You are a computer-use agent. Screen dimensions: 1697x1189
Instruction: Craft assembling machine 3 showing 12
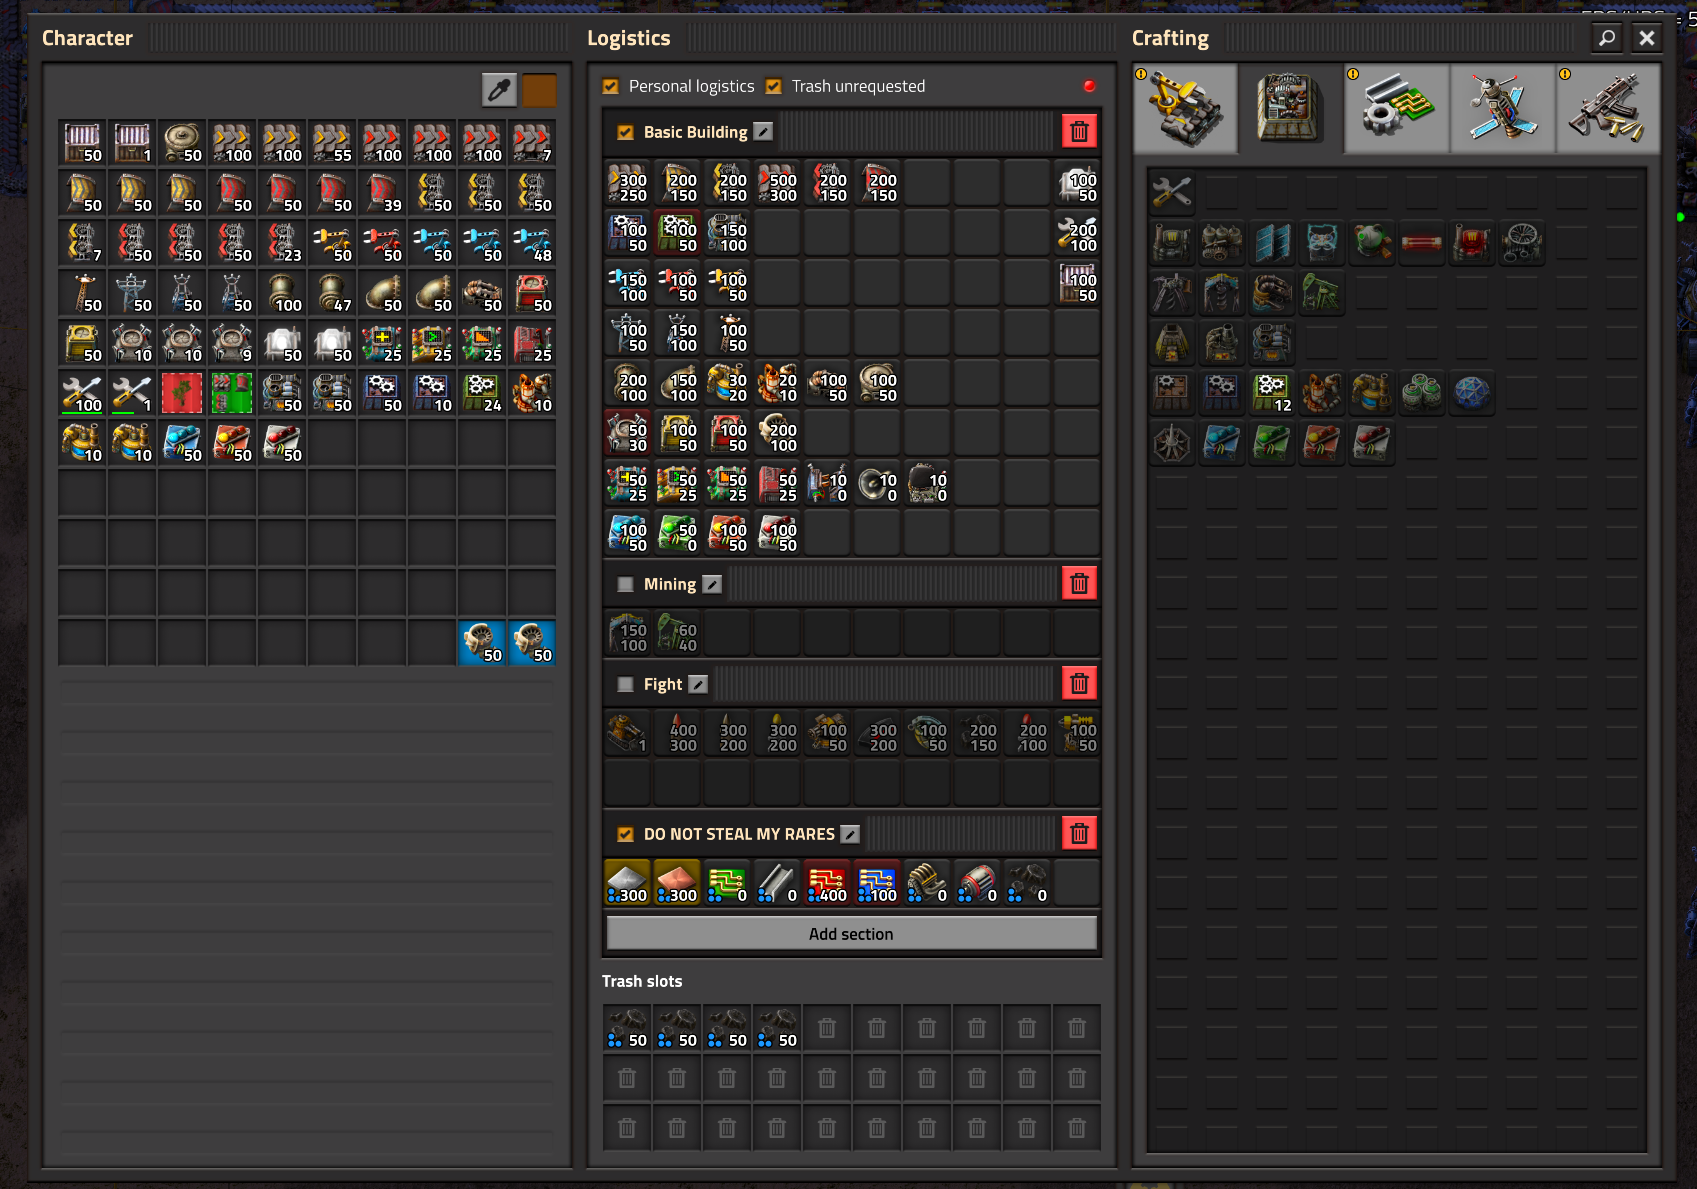(x=1272, y=392)
